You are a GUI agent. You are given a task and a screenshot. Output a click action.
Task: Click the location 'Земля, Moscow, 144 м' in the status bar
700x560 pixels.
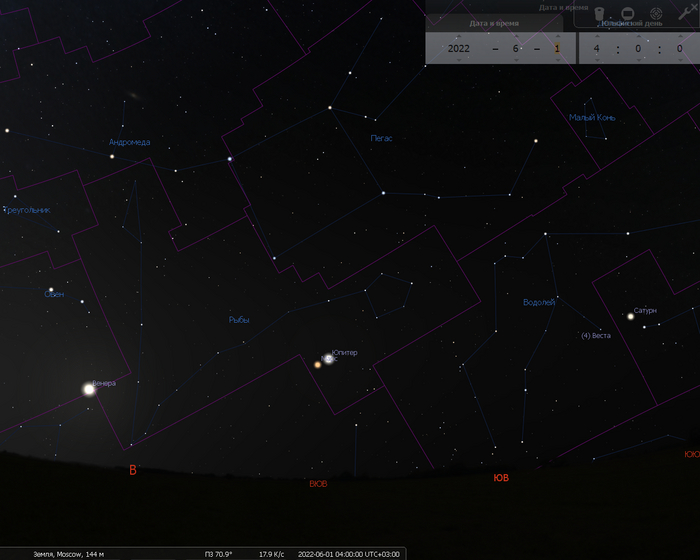pyautogui.click(x=69, y=554)
